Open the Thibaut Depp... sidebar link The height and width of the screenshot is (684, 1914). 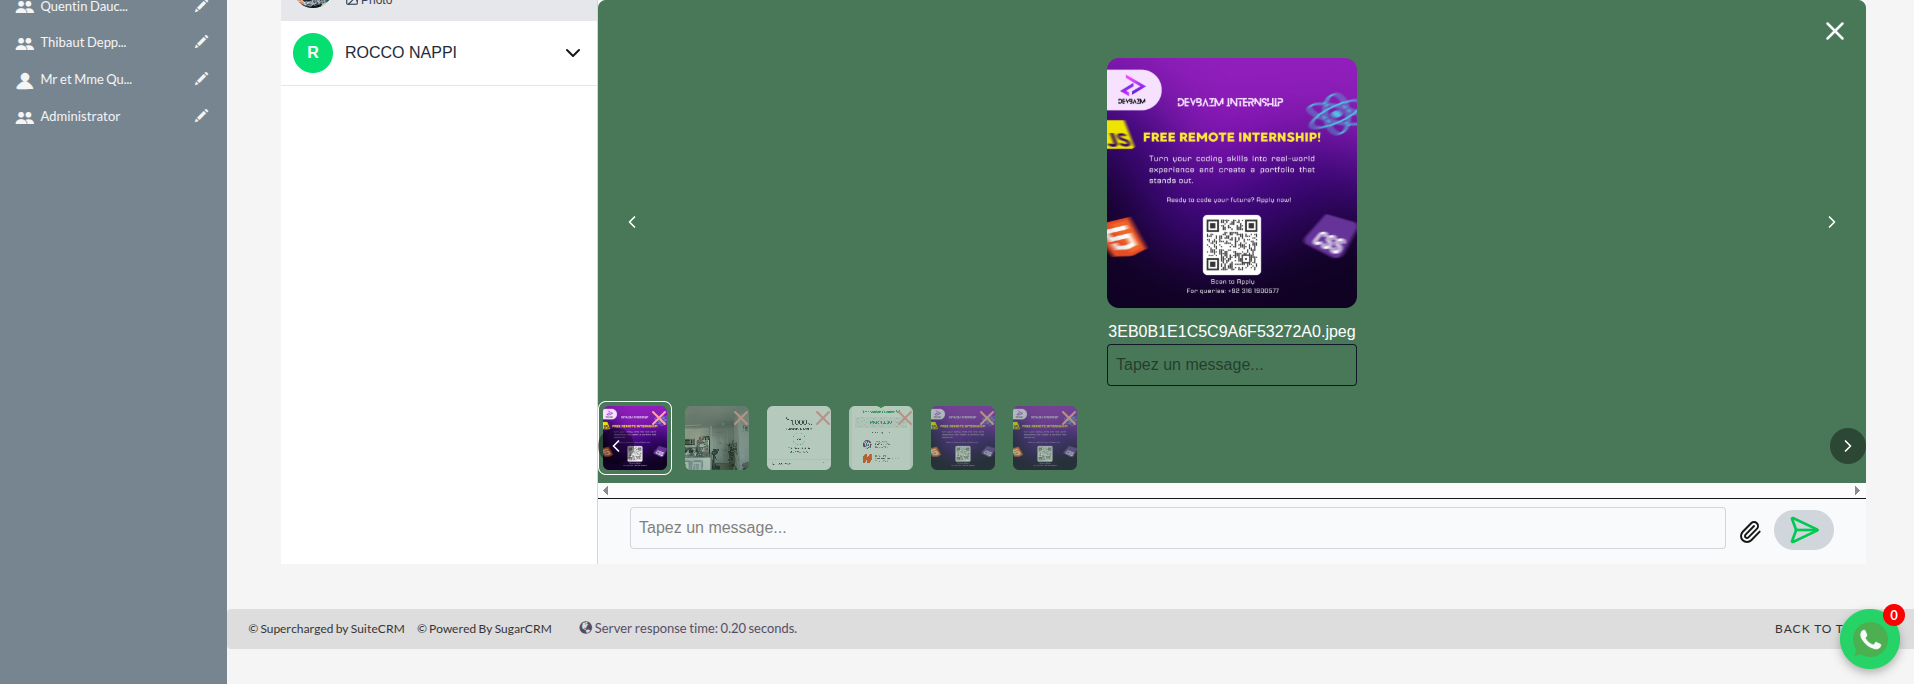83,42
